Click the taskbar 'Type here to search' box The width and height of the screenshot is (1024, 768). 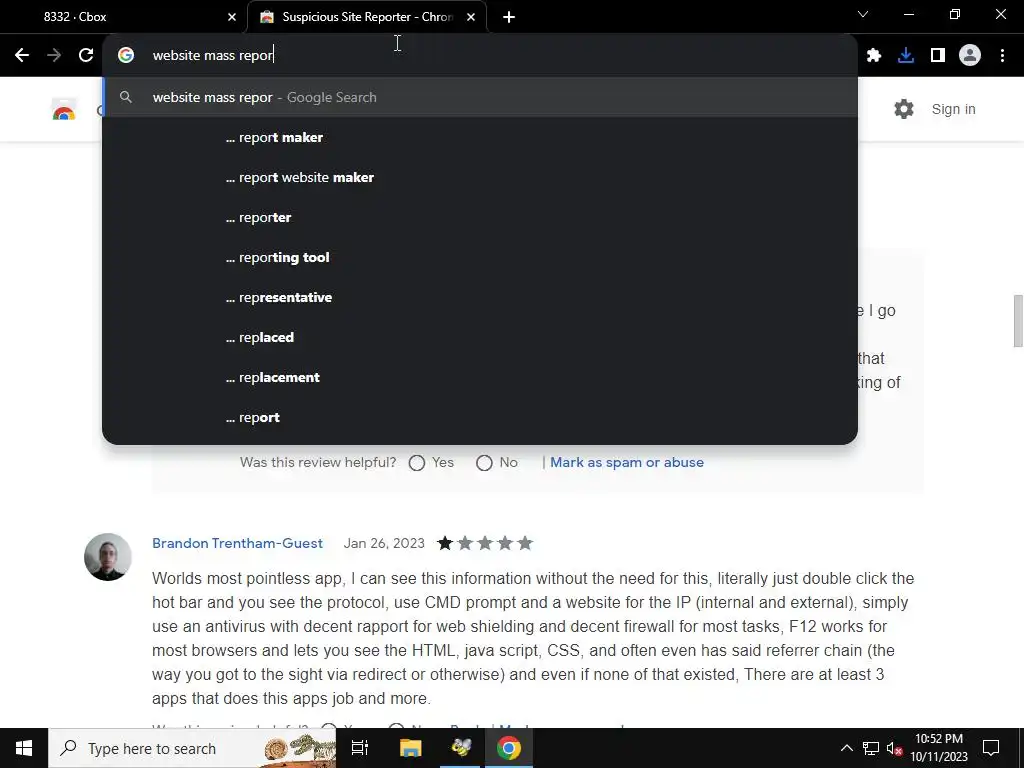[192, 748]
